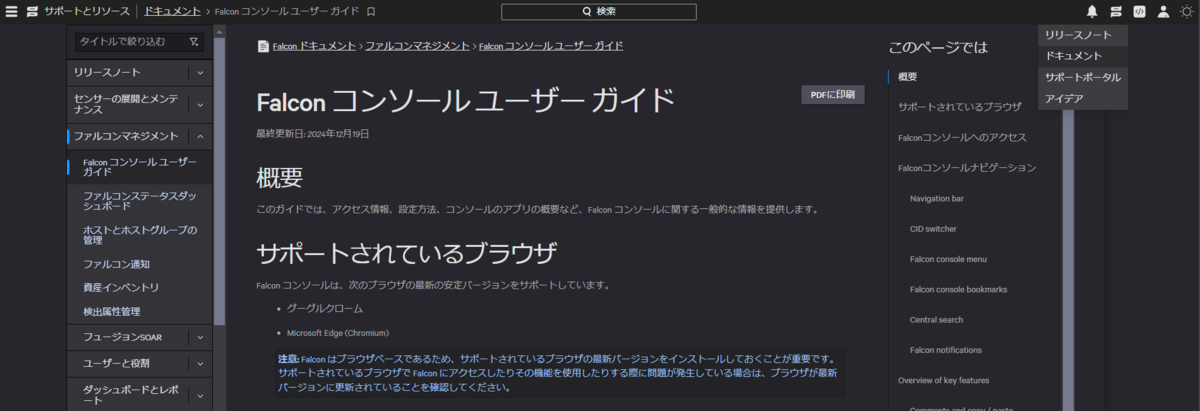1200x411 pixels.
Task: Open 検出属性管理 sidebar item
Action: coord(111,312)
